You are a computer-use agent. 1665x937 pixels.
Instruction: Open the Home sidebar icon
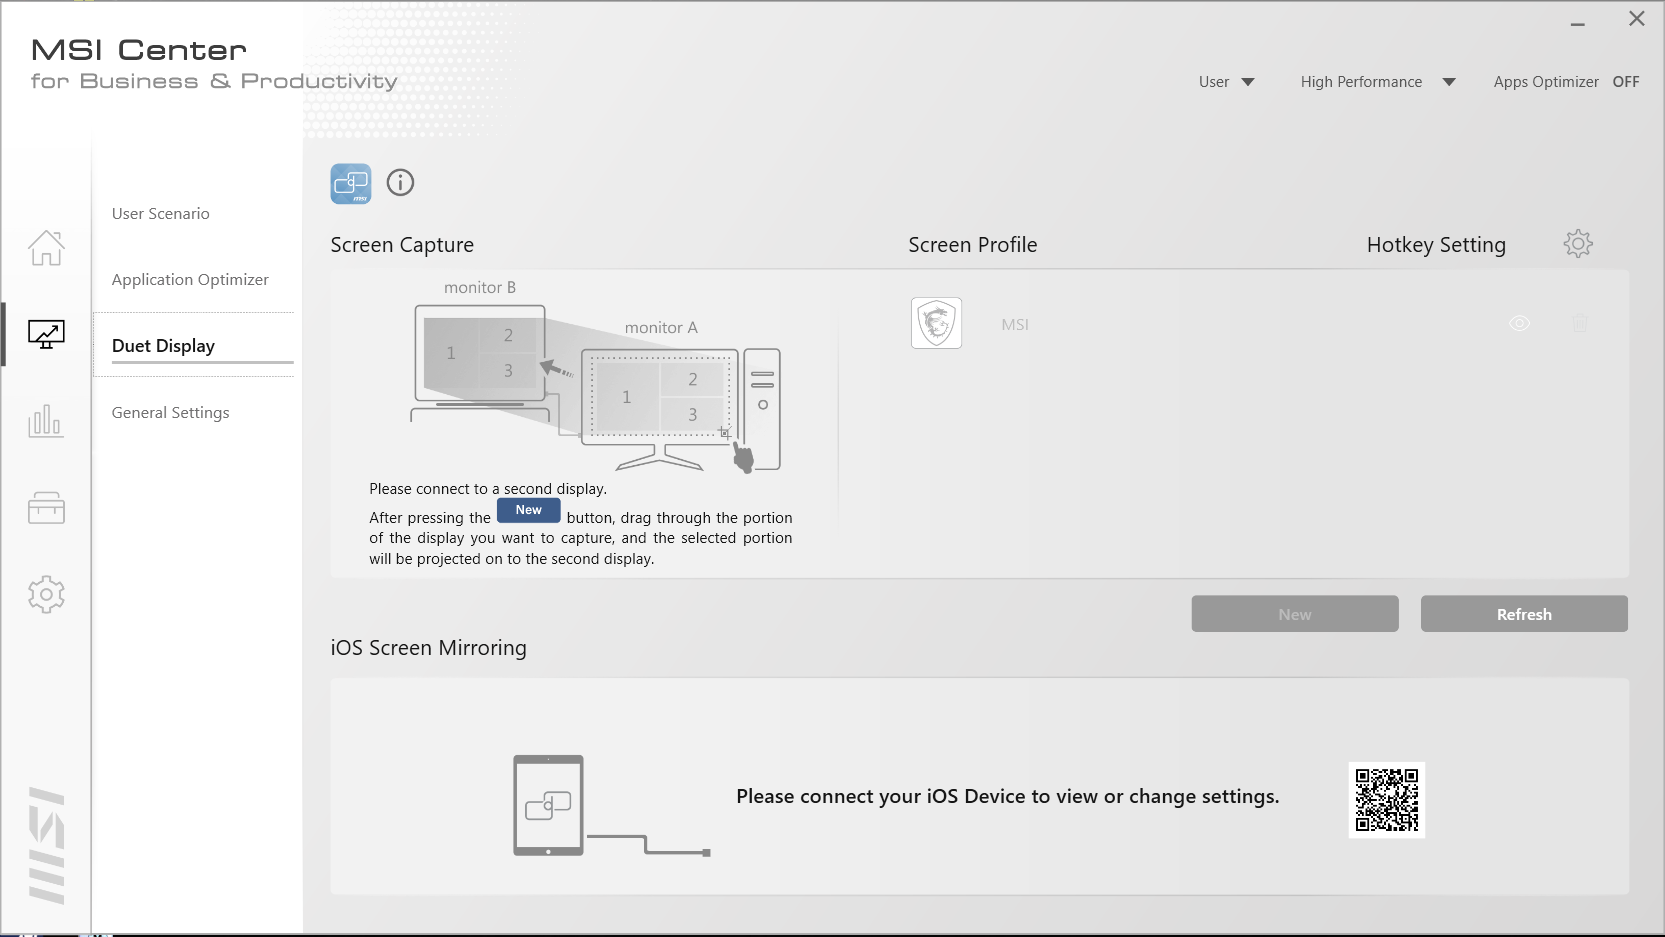click(x=46, y=247)
